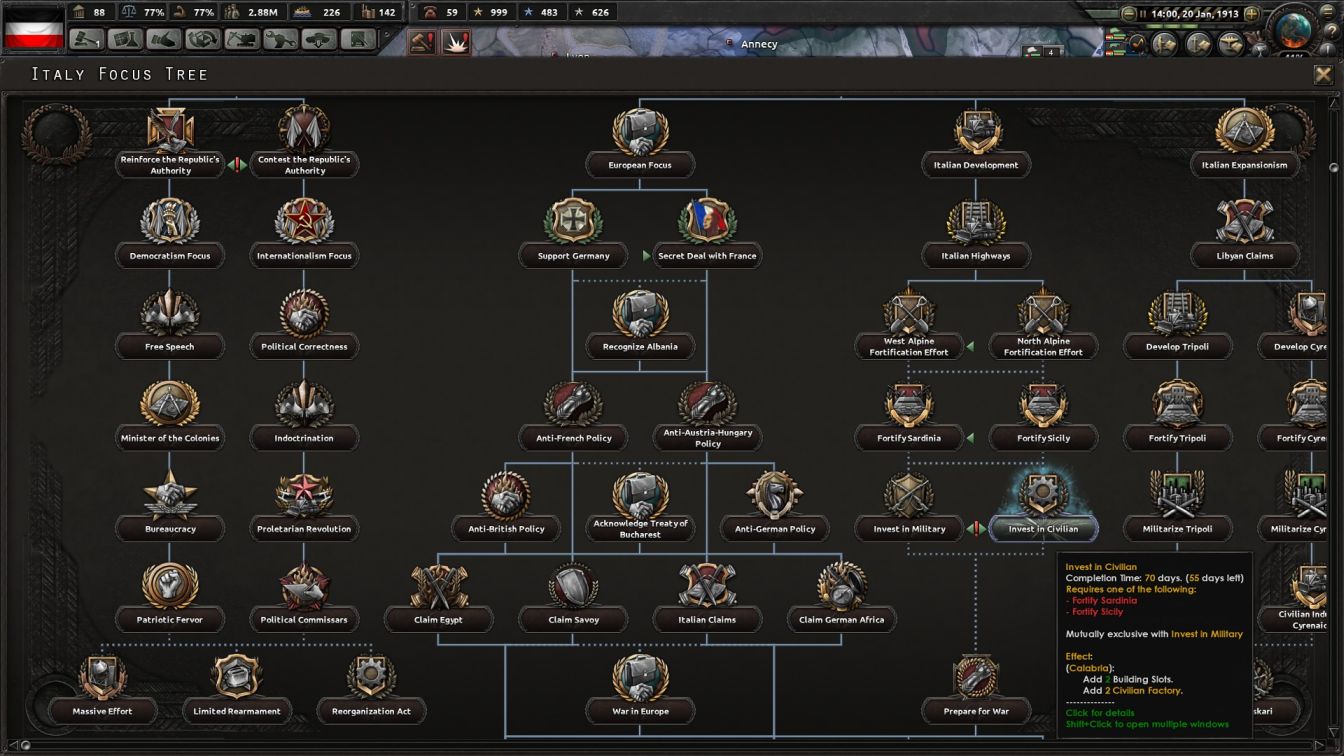Click the Develop Tripoli focus
The width and height of the screenshot is (1344, 756).
(1177, 324)
